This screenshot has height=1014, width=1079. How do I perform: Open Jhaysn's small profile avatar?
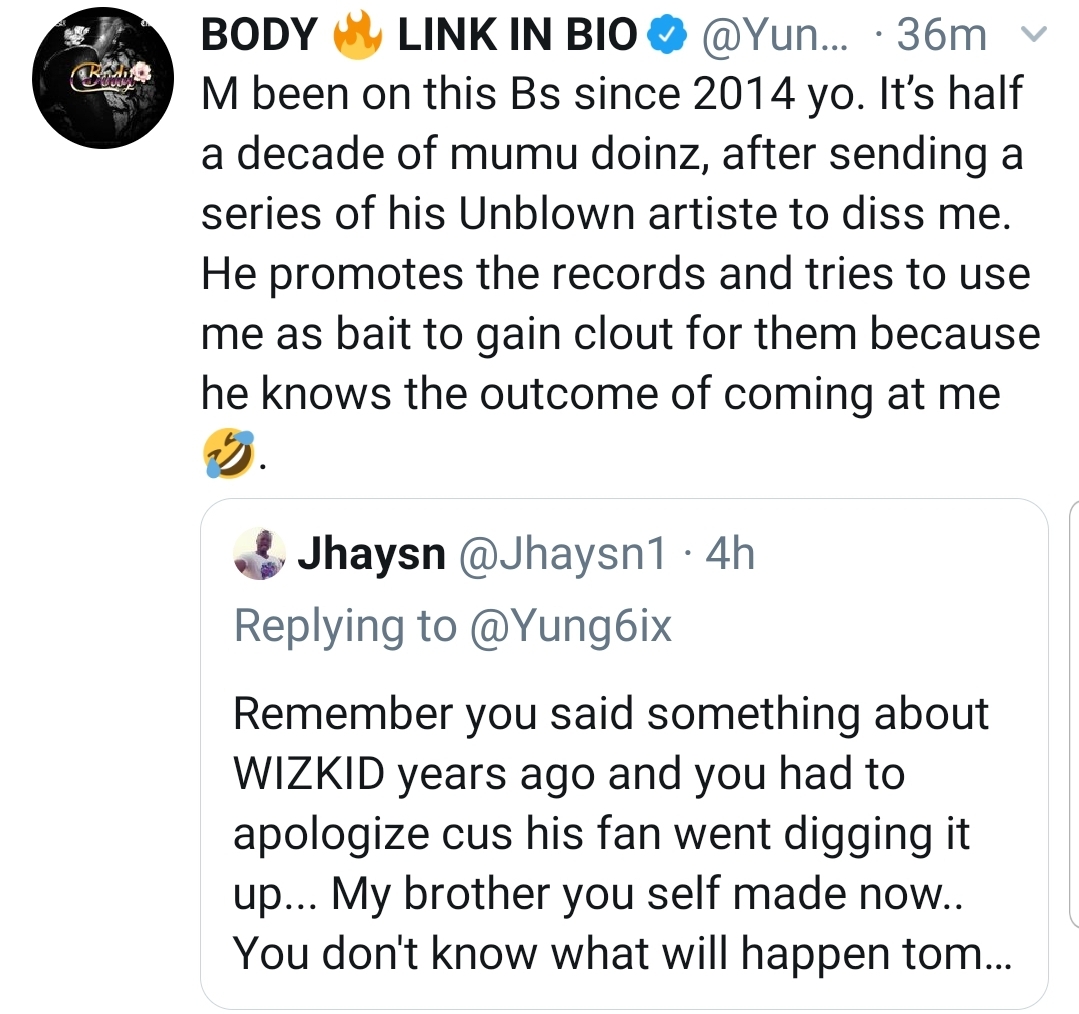[x=261, y=554]
